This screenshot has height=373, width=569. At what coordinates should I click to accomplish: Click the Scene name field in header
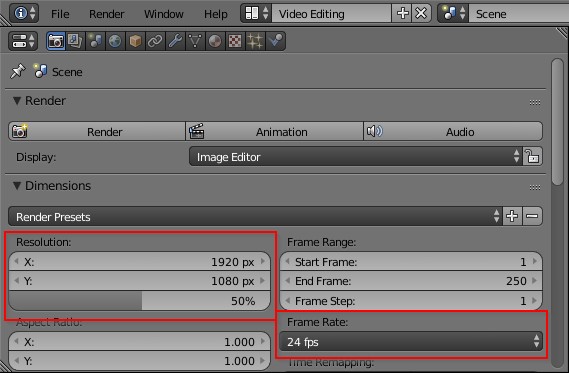[x=519, y=13]
